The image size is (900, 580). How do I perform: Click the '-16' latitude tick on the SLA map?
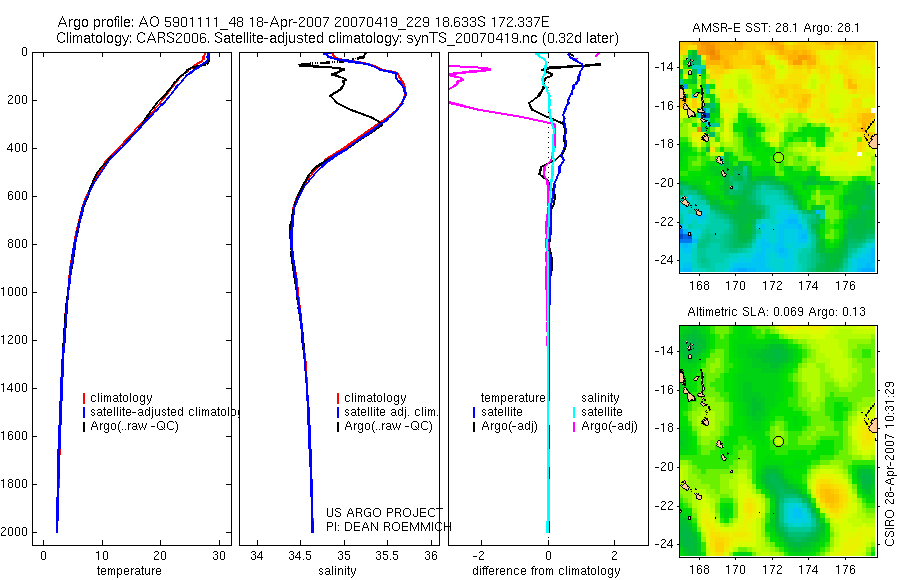click(663, 389)
